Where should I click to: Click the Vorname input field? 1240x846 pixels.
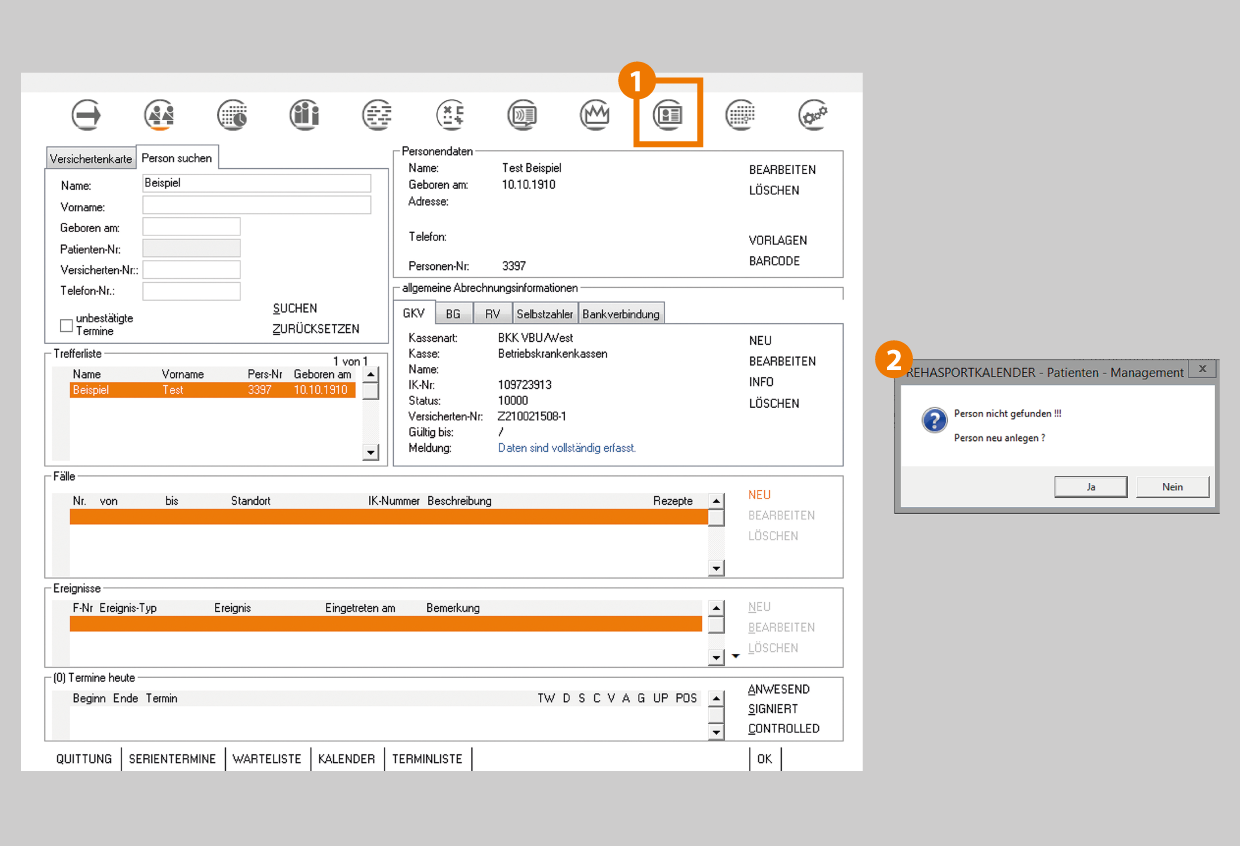coord(257,205)
